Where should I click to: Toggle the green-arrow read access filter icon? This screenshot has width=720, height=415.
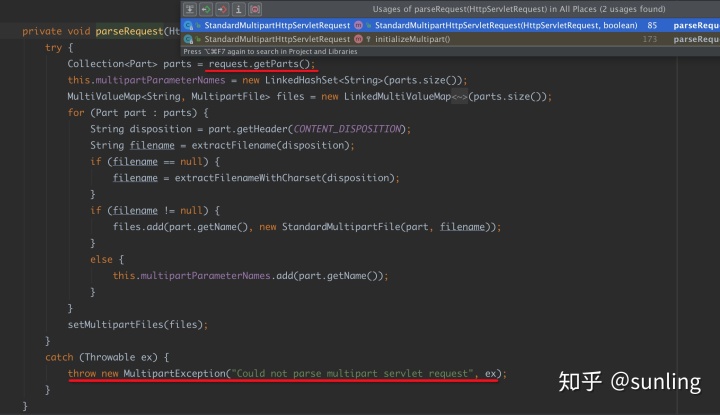[x=206, y=9]
